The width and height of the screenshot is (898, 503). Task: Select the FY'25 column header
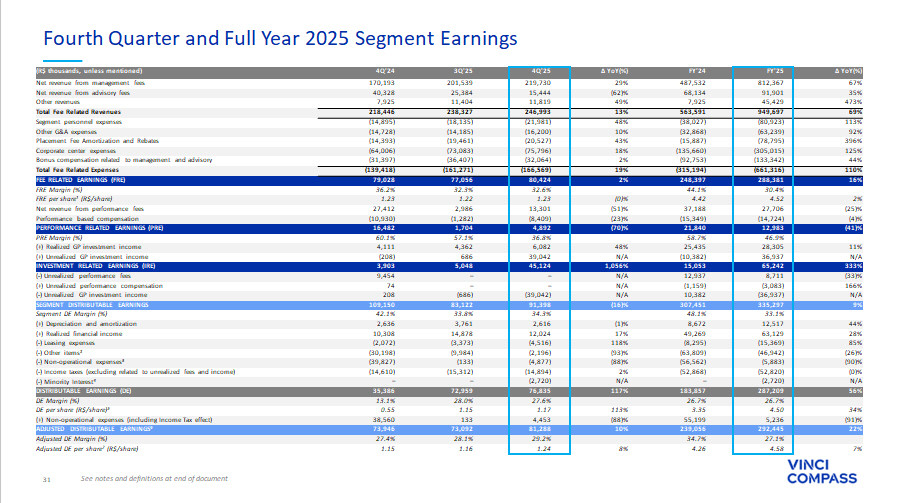point(765,72)
